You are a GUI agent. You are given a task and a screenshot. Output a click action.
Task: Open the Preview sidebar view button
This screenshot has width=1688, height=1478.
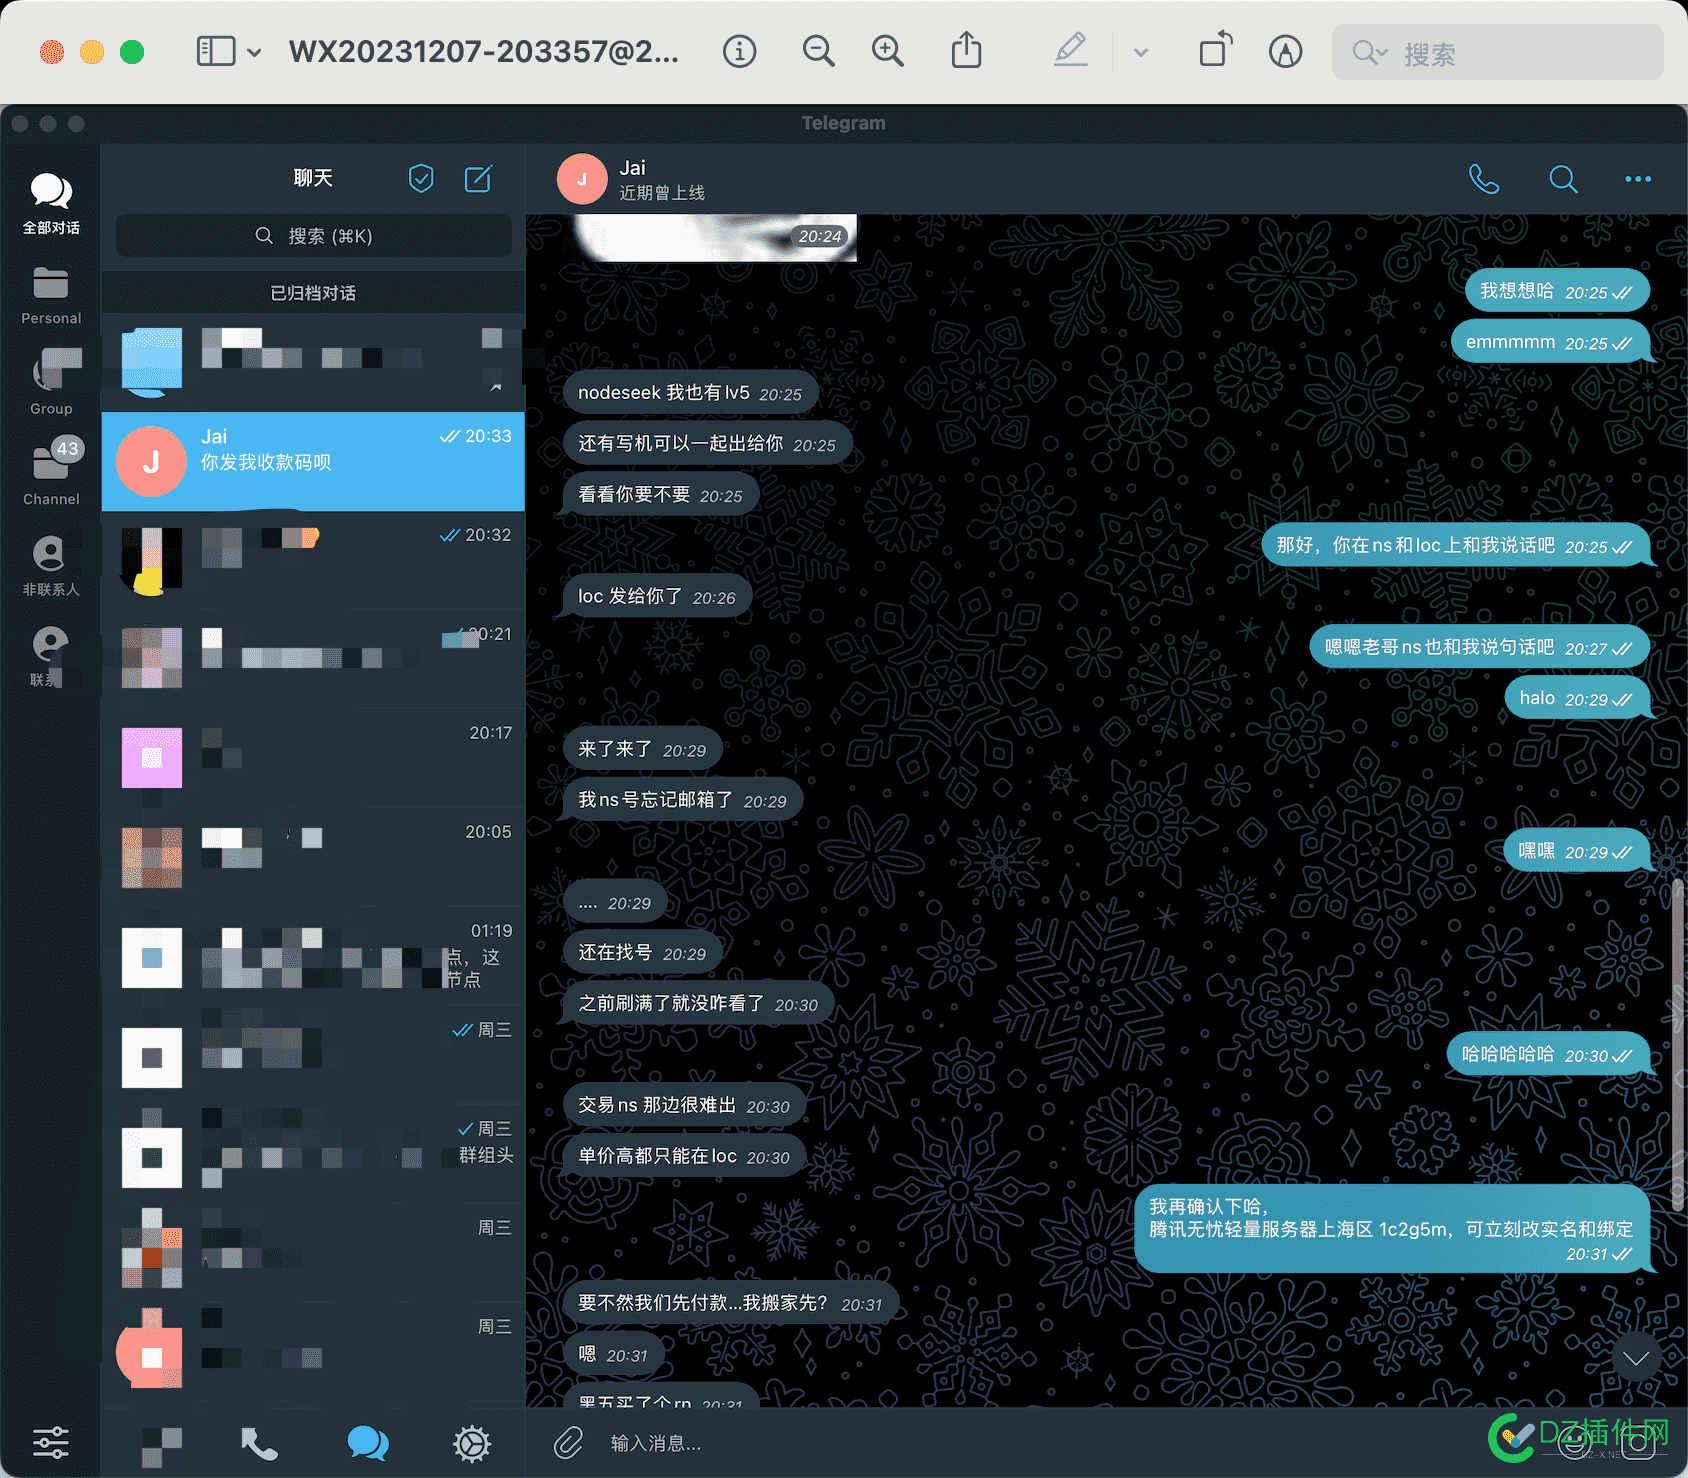point(215,51)
